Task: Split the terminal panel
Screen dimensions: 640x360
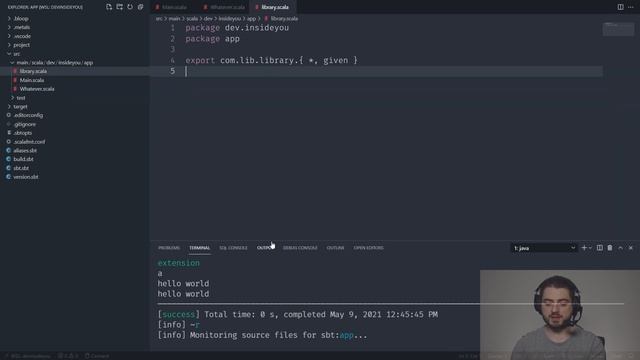Action: coord(600,248)
